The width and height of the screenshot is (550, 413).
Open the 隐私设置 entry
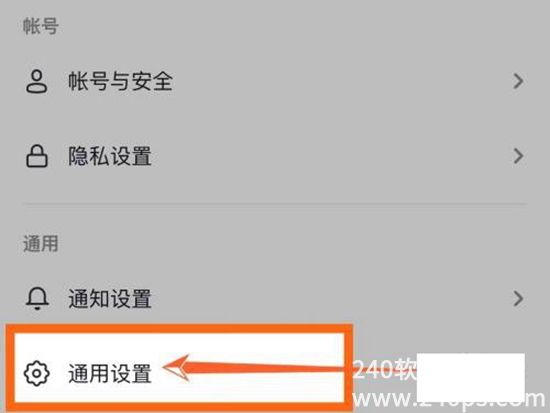pyautogui.click(x=275, y=156)
